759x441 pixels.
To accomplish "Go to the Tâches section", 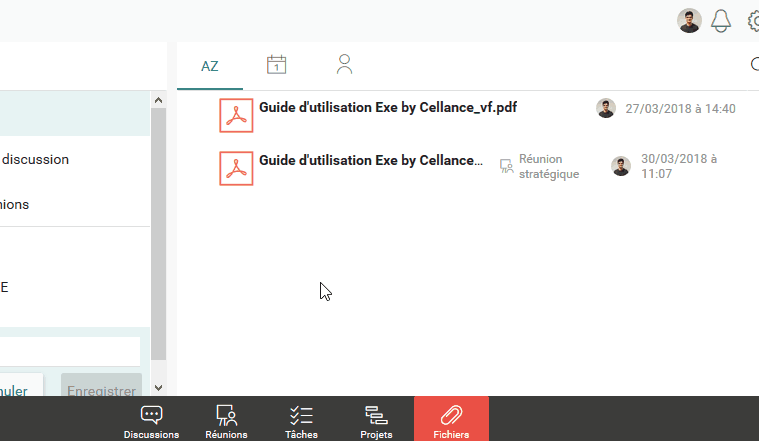I will [x=301, y=420].
